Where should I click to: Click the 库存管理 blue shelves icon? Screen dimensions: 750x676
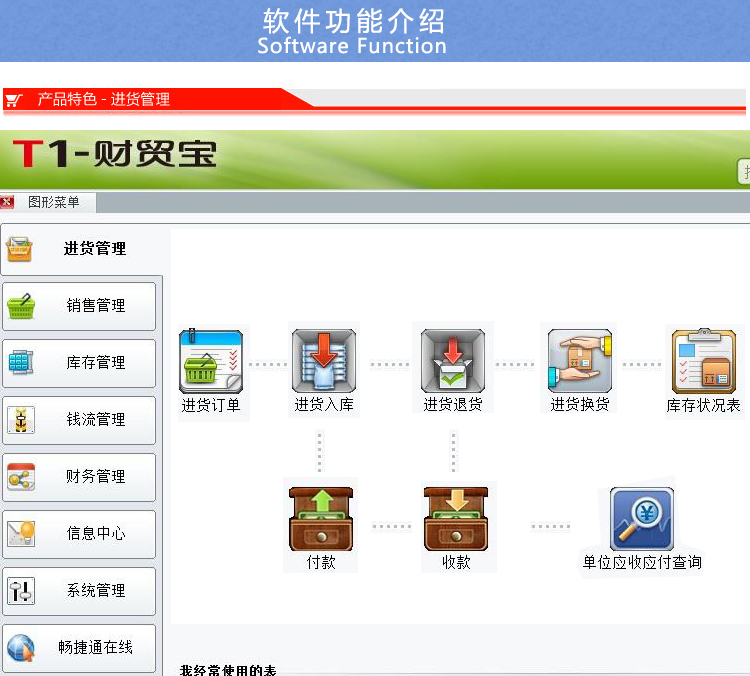pyautogui.click(x=21, y=362)
